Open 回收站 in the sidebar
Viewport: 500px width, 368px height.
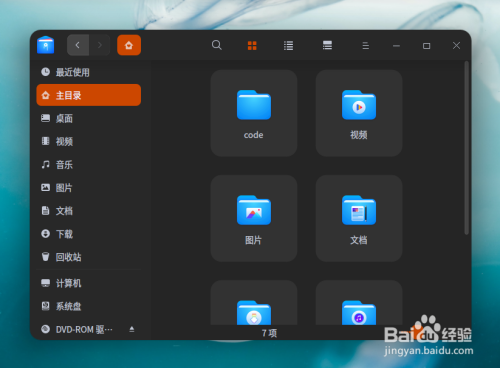point(89,257)
